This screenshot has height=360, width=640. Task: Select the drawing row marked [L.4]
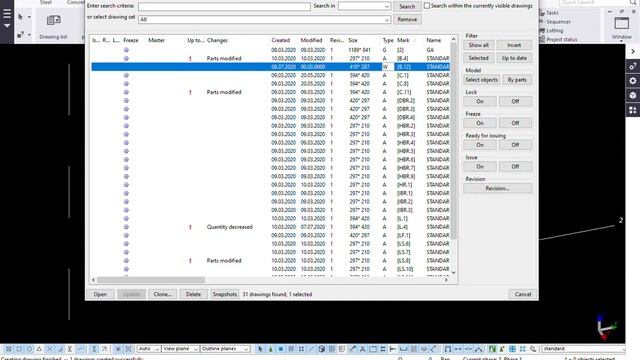pos(270,227)
